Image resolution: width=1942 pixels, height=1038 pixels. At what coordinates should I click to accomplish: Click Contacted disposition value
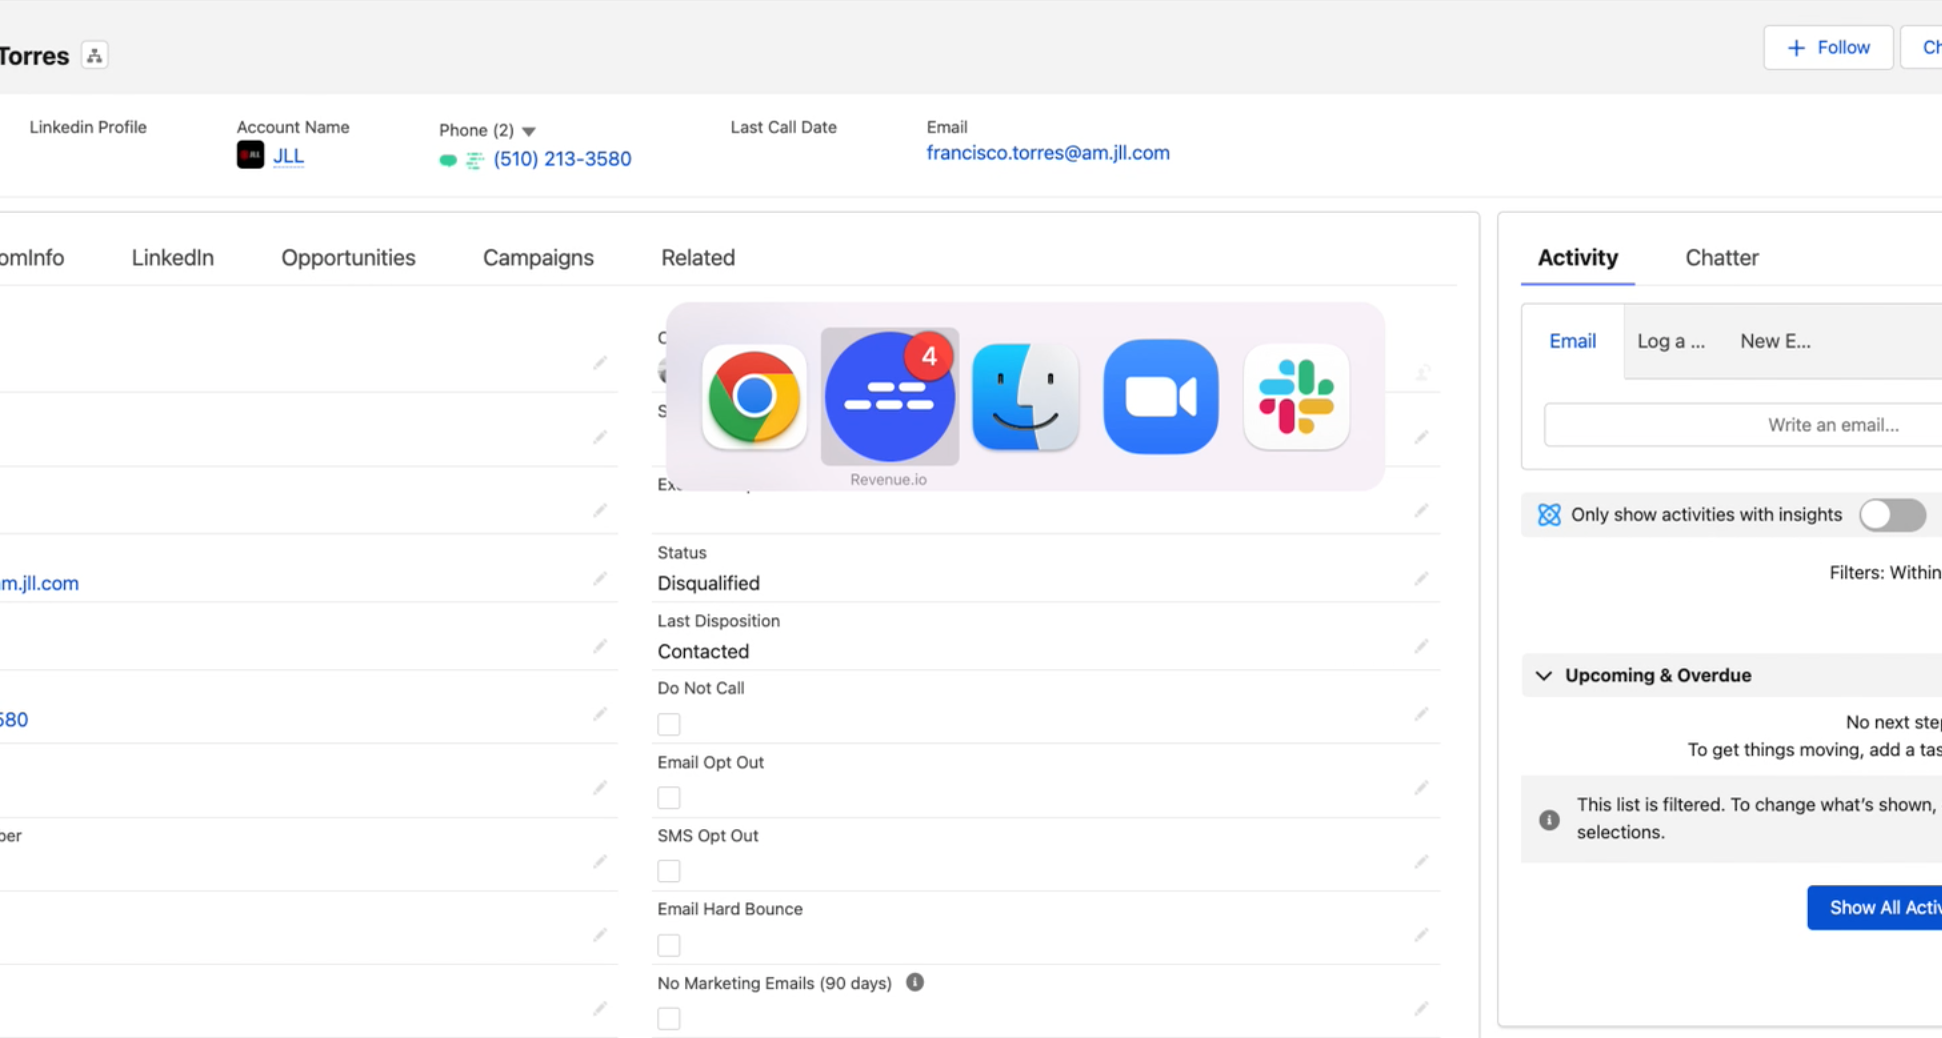tap(703, 651)
